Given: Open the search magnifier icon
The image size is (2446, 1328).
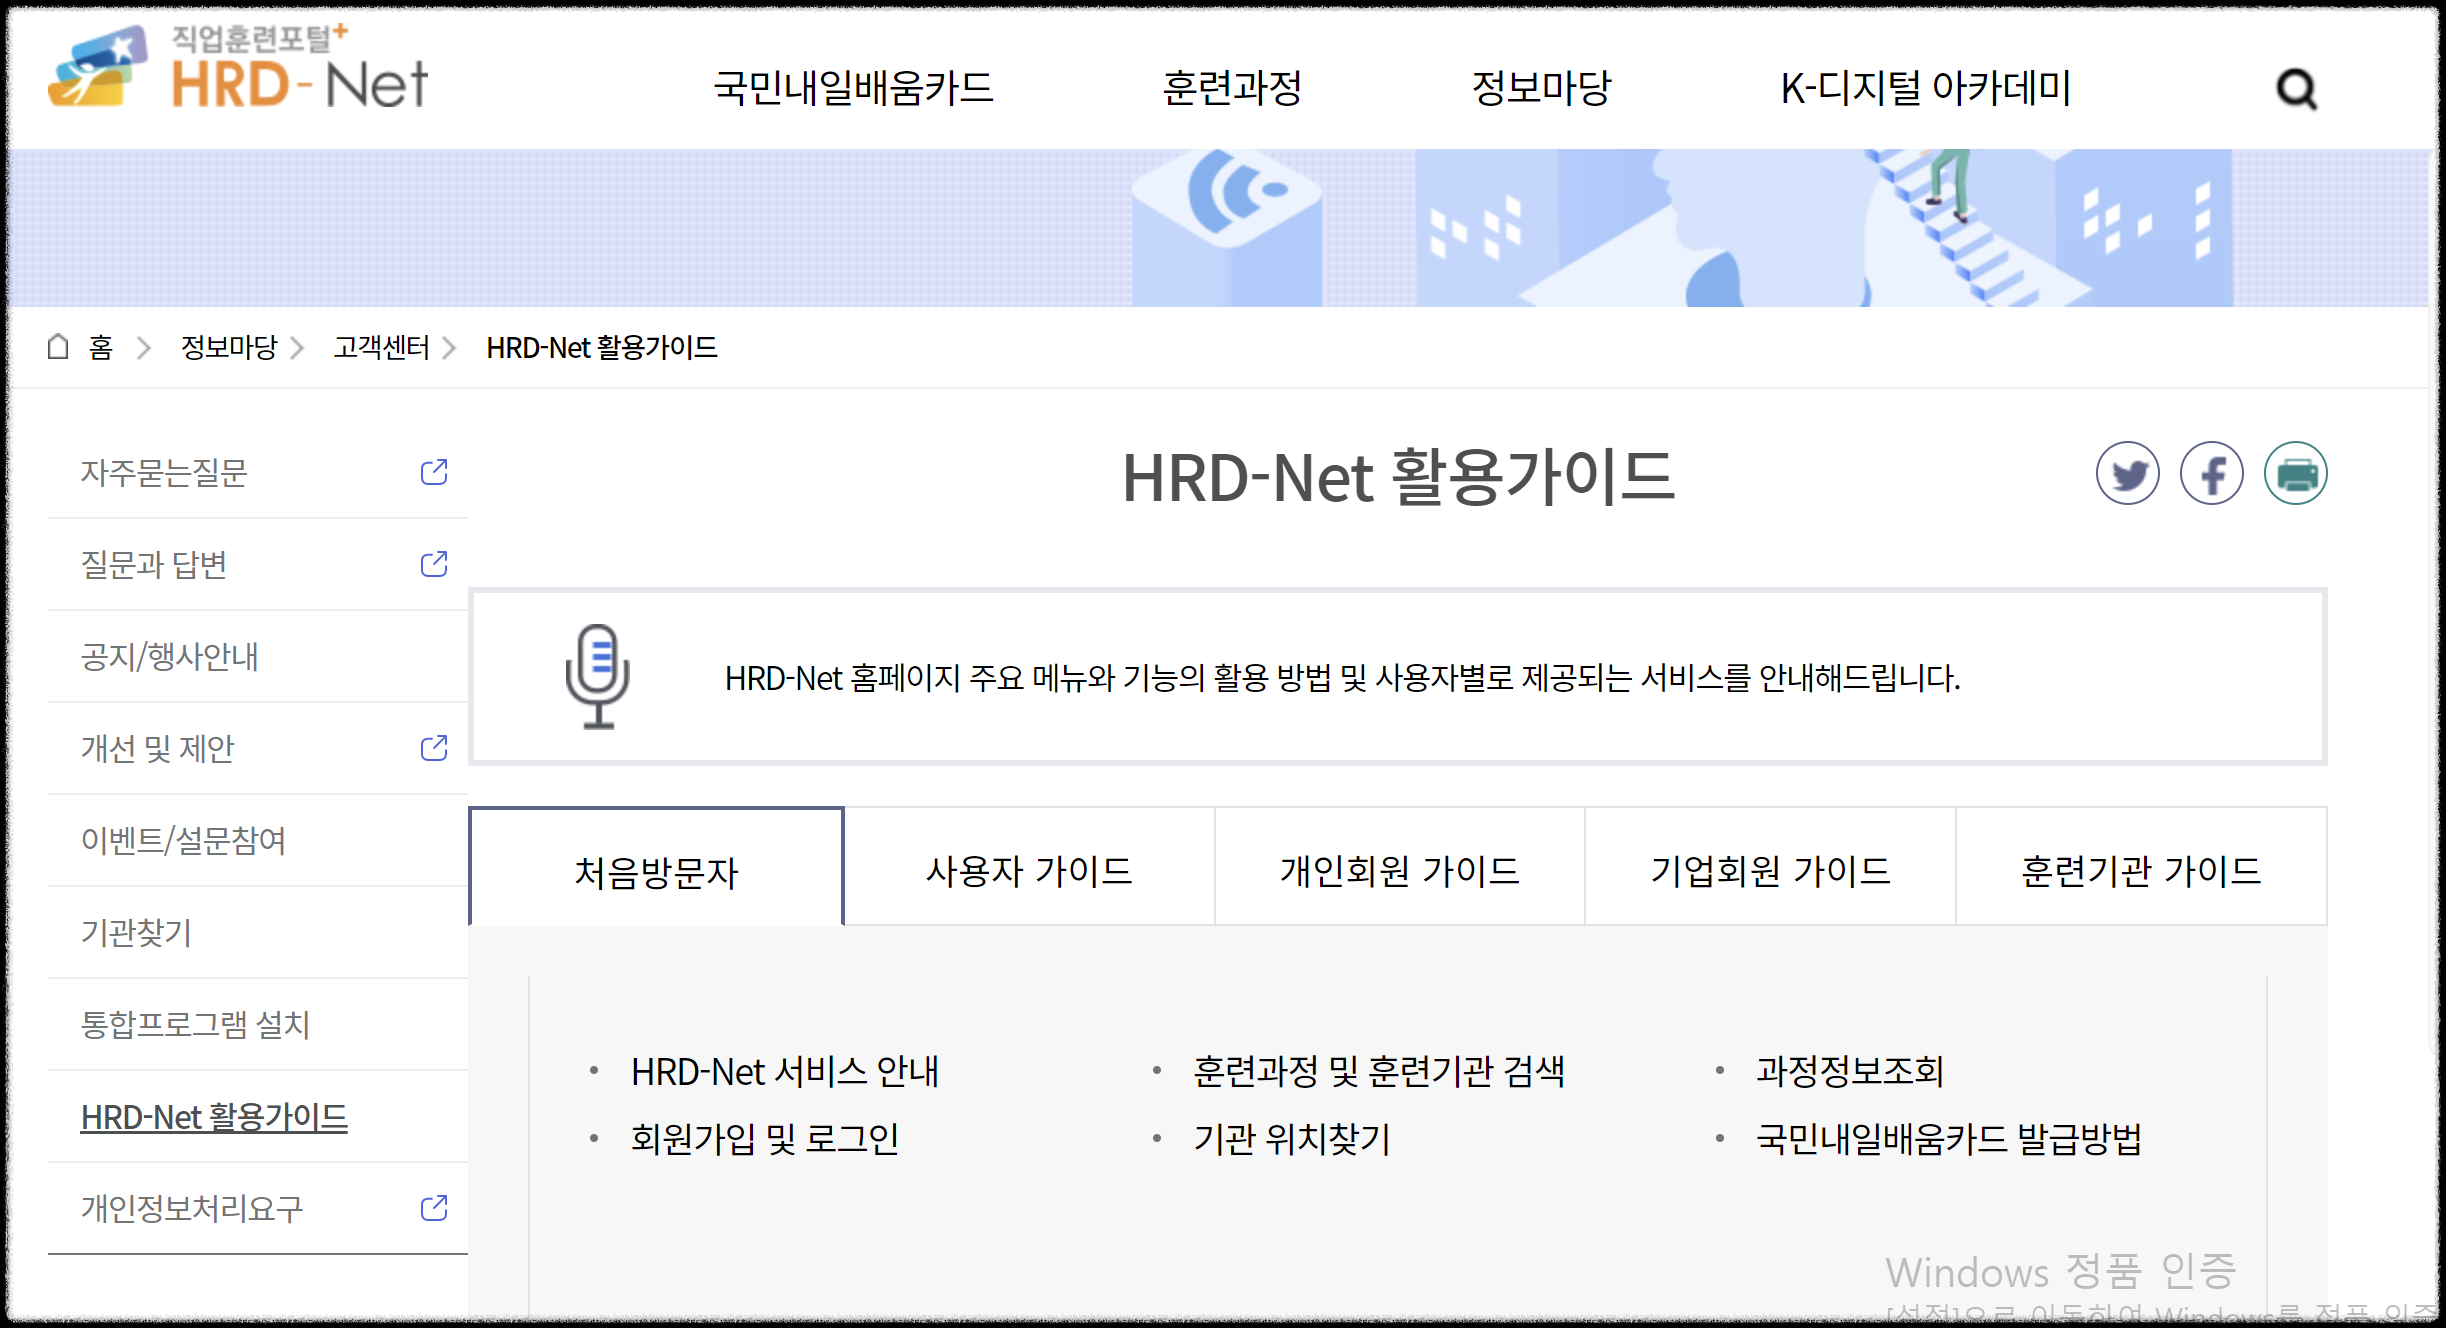Looking at the screenshot, I should pyautogui.click(x=2296, y=89).
